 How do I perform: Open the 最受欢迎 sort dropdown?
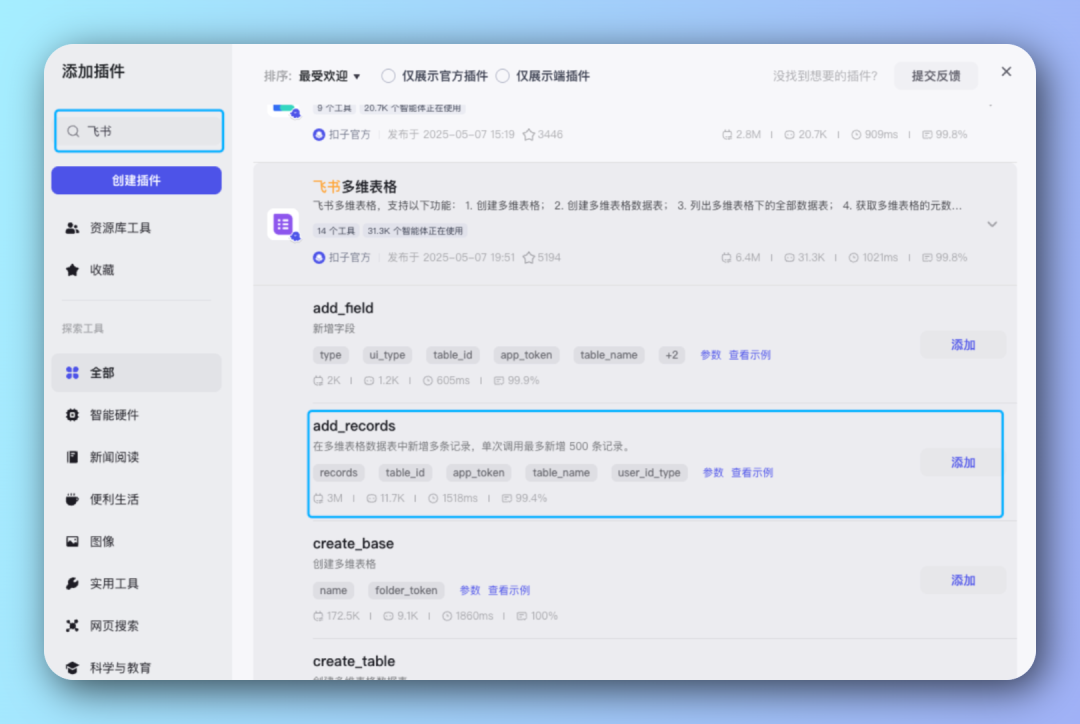(329, 76)
